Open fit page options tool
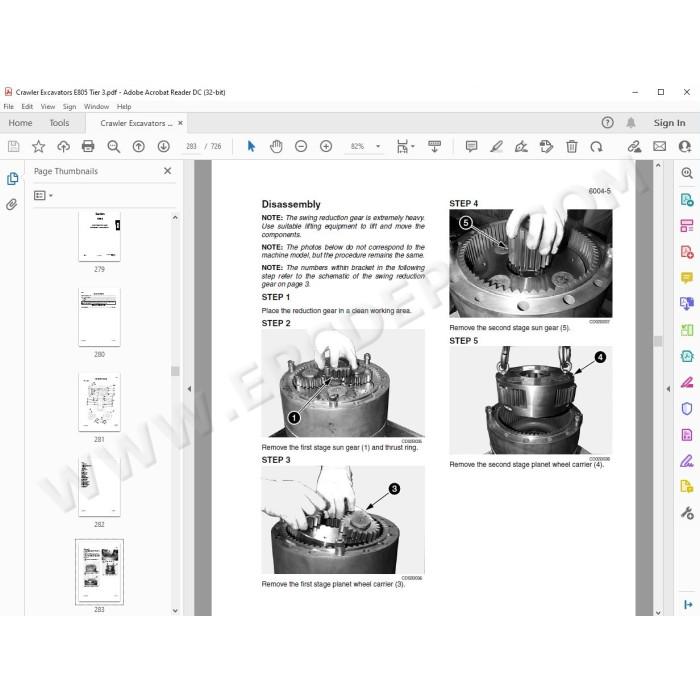The image size is (700, 700). 405,146
